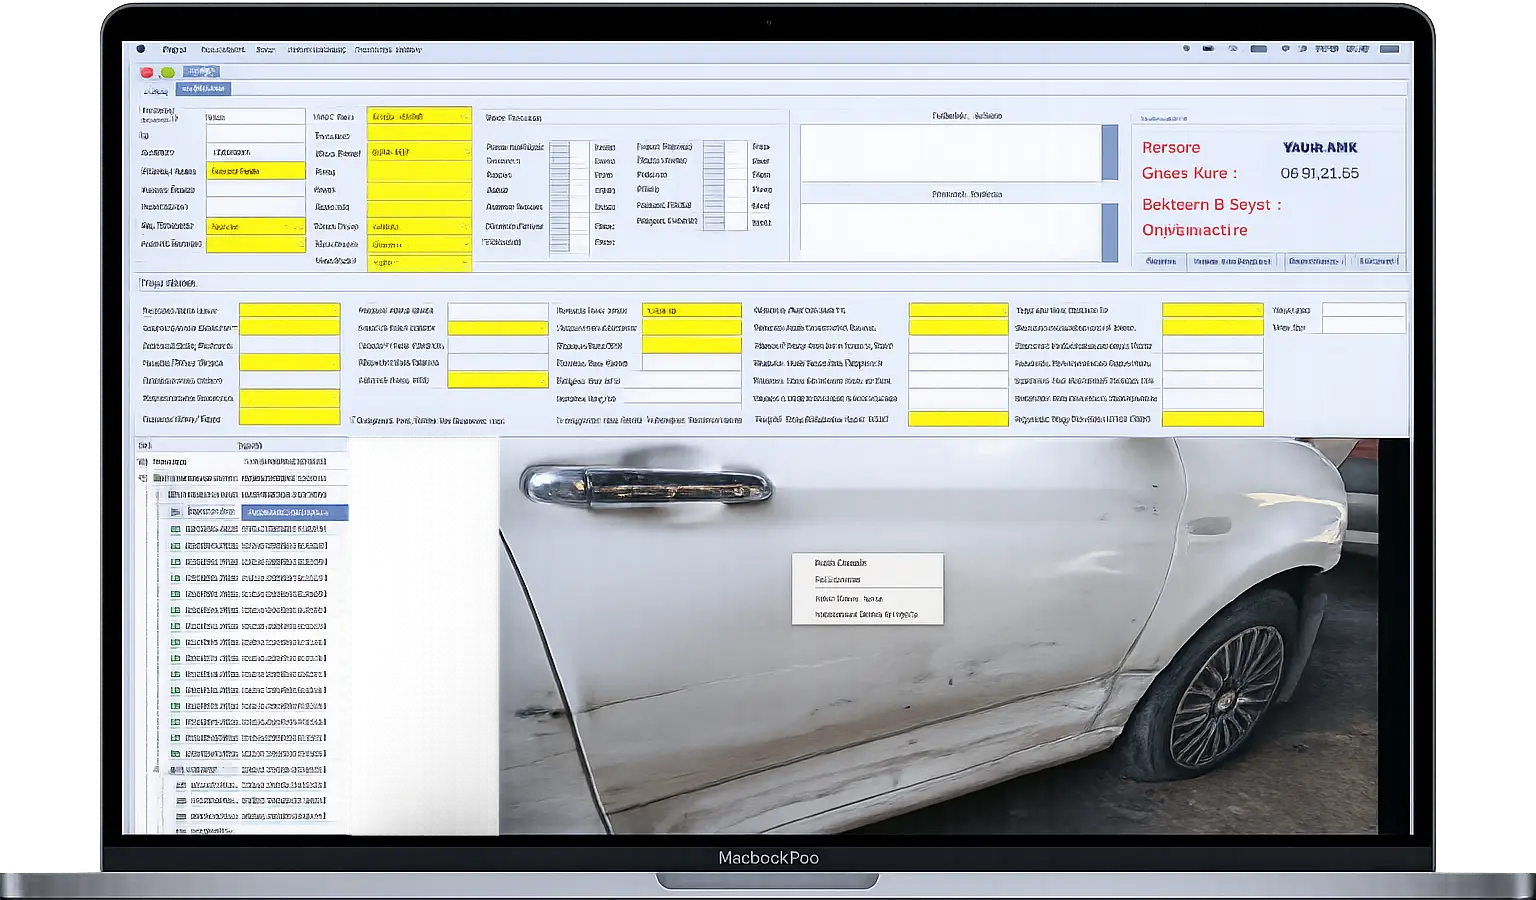Click the 'YAUR AMK' blue text

click(x=1320, y=147)
